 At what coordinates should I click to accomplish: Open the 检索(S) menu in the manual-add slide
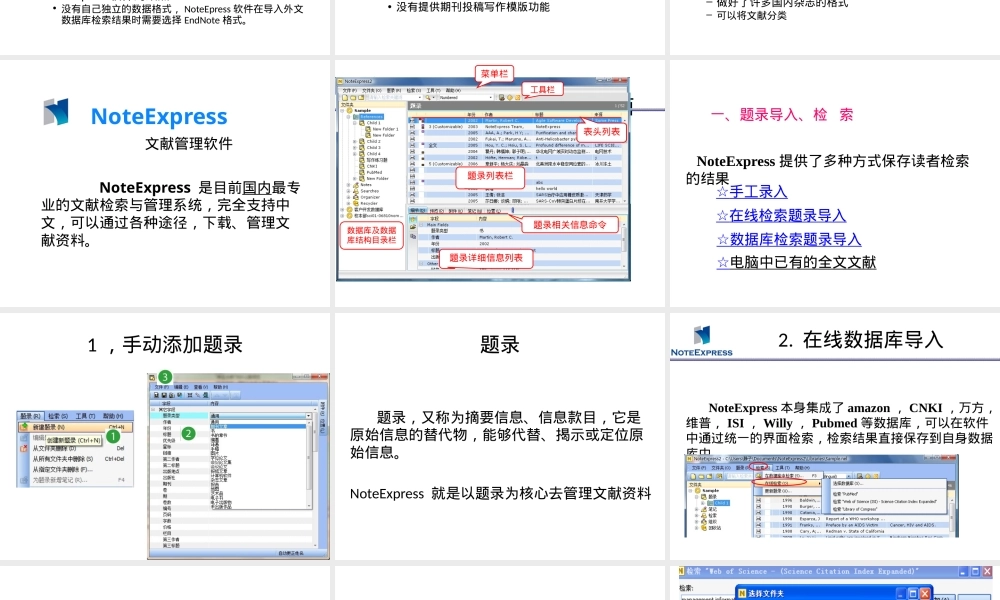tap(58, 416)
